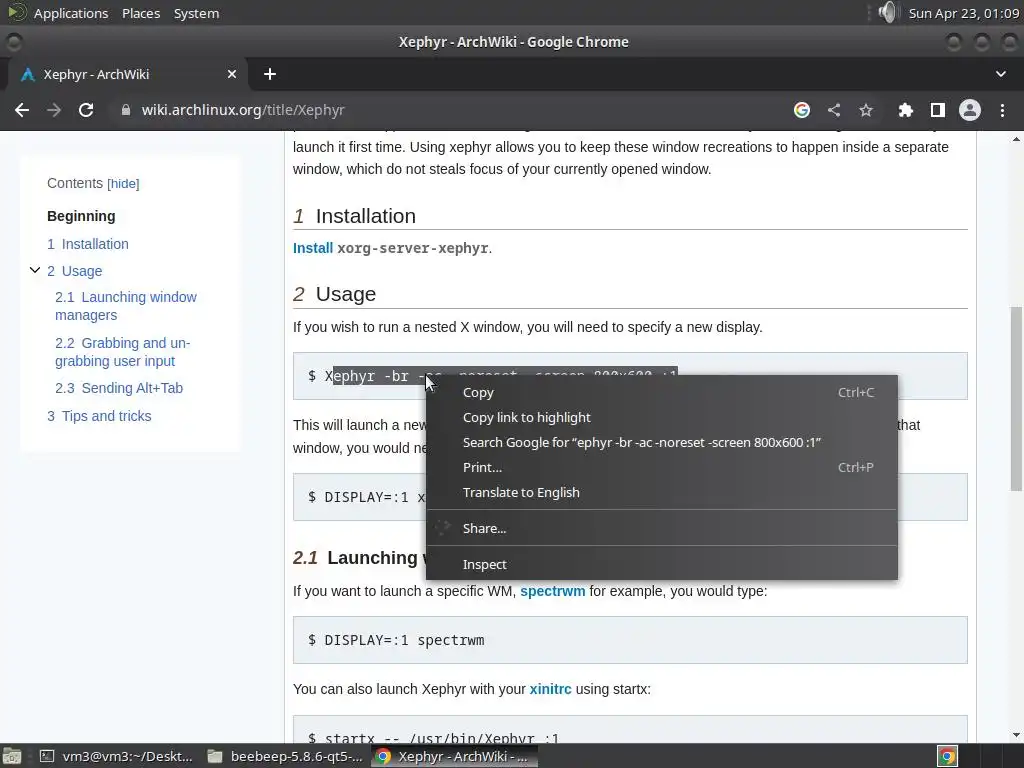The height and width of the screenshot is (768, 1024).
Task: Open 2.2 Grabbing and un-grabbing user input
Action: click(122, 352)
